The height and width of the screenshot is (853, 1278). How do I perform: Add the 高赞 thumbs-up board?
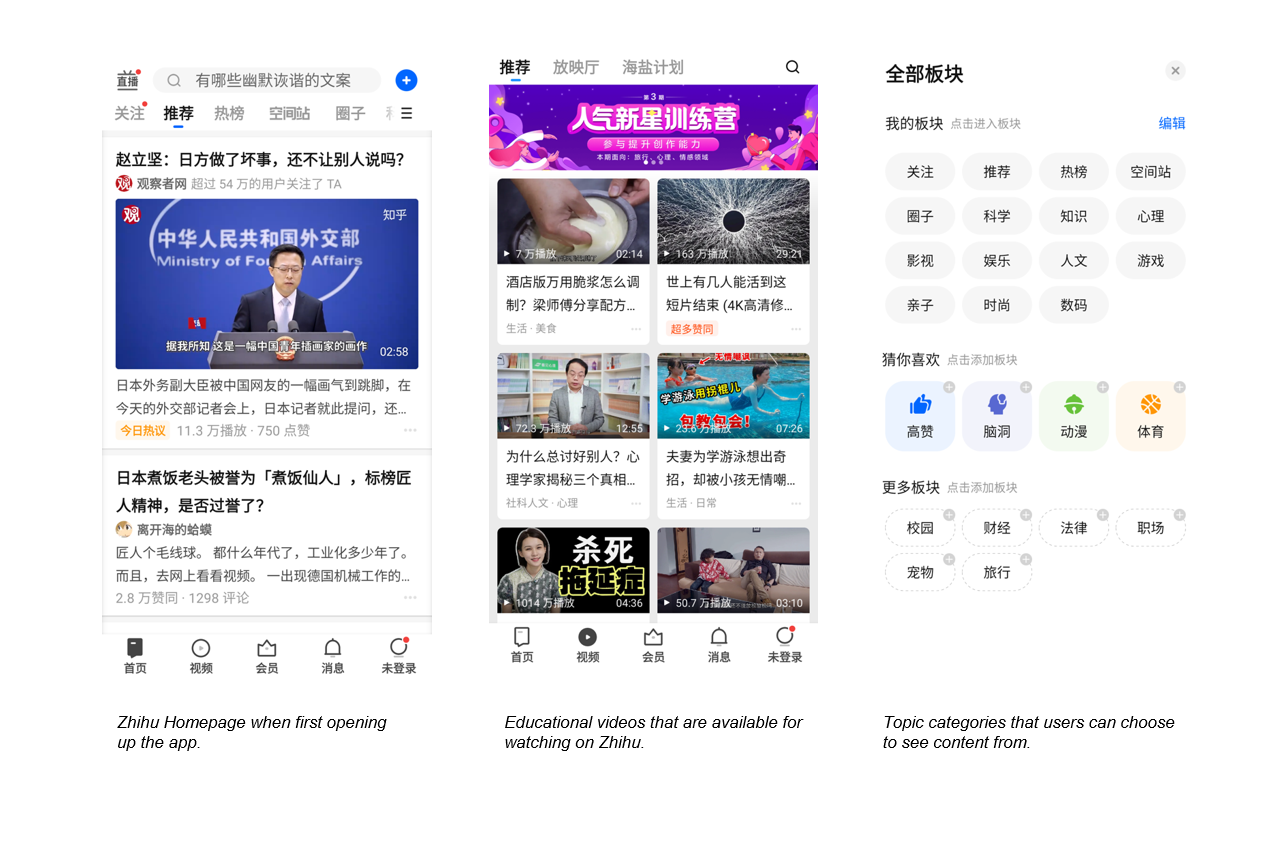point(920,415)
